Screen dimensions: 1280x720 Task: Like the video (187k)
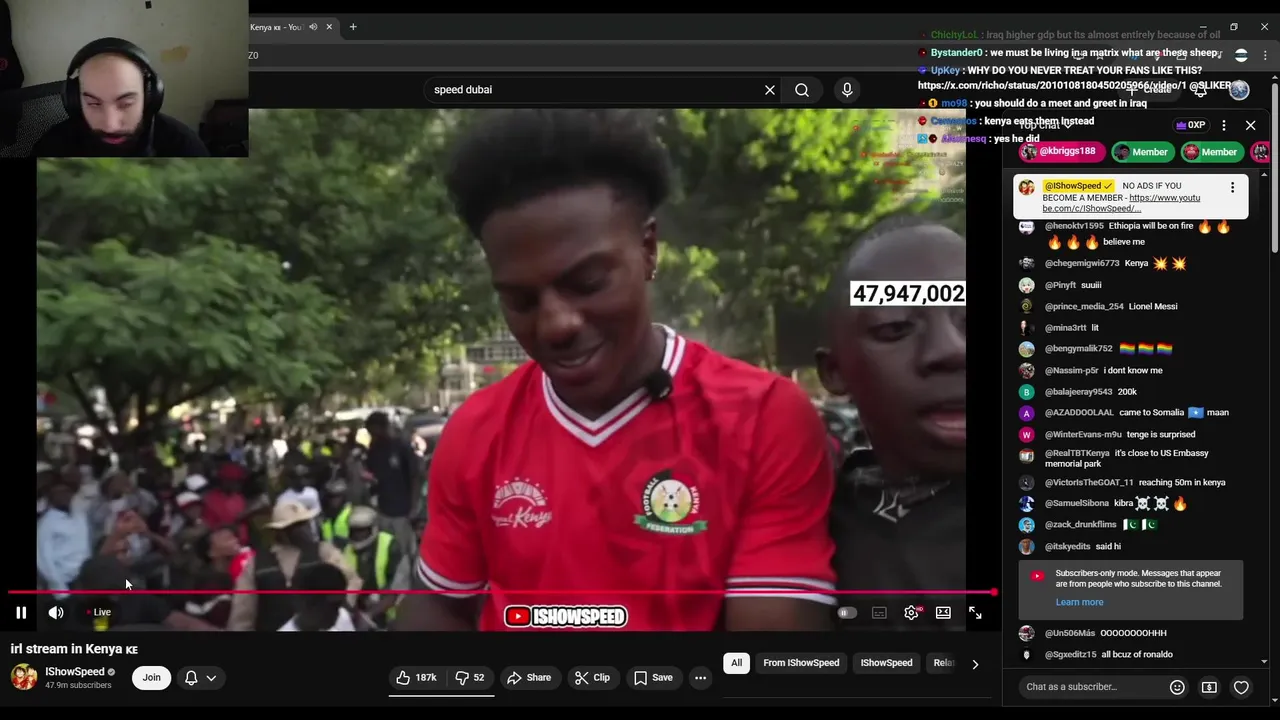[x=416, y=678]
